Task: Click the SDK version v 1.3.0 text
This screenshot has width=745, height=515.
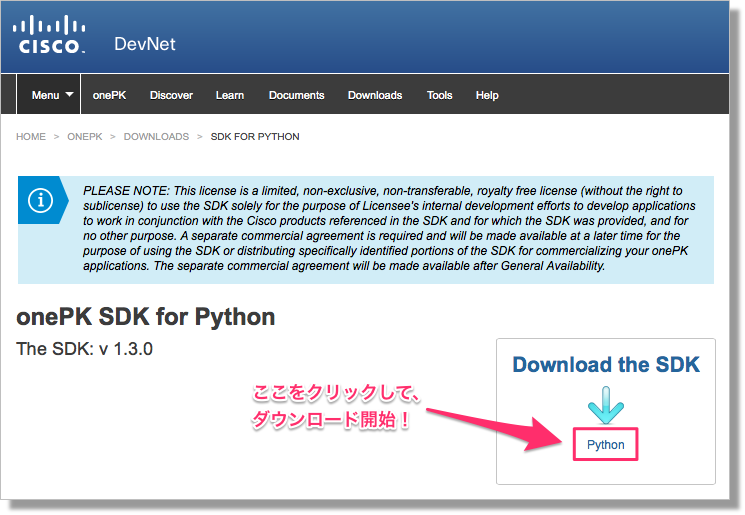Action: tap(85, 349)
